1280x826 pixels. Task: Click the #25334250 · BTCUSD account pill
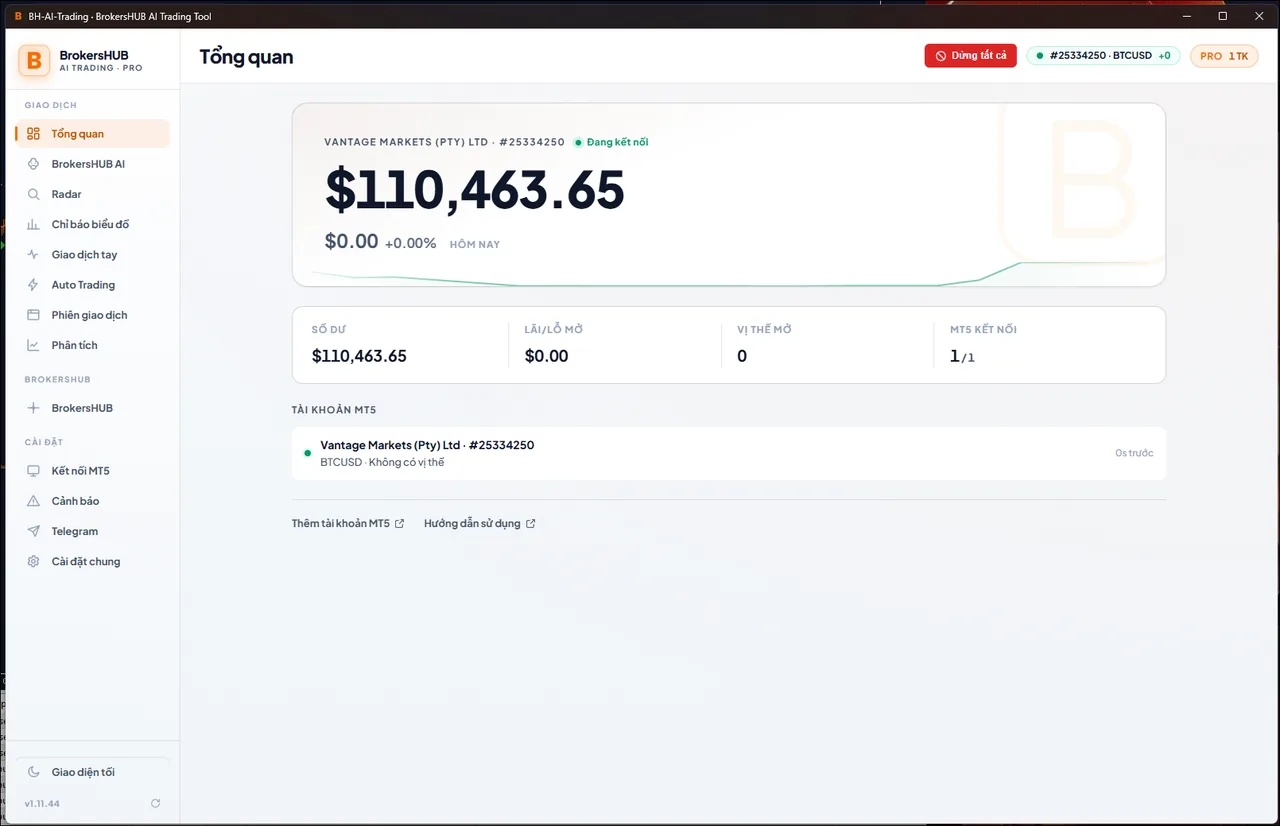(x=1104, y=56)
